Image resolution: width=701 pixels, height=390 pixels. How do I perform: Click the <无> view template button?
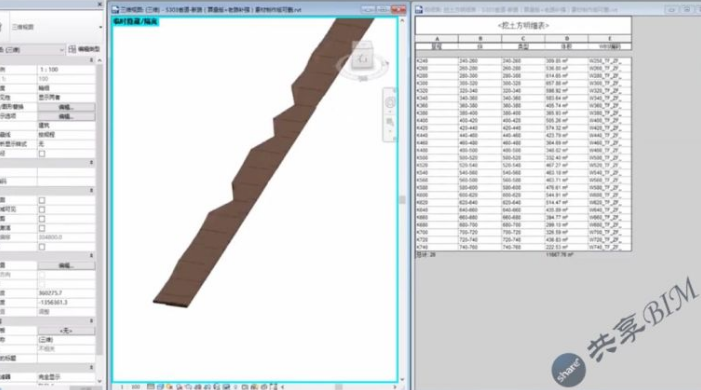[x=66, y=331]
